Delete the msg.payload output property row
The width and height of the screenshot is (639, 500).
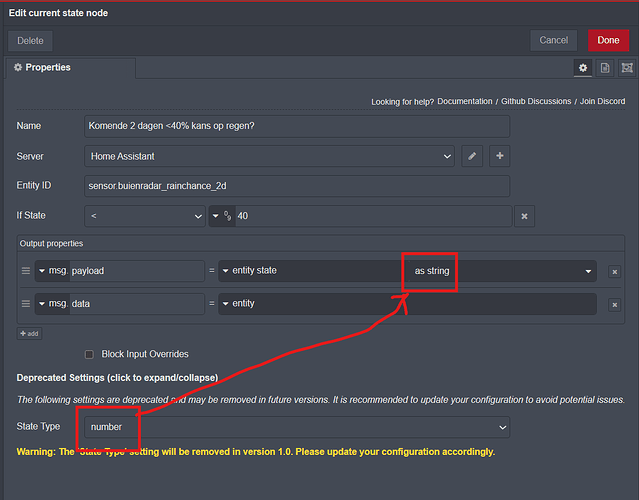click(x=615, y=271)
